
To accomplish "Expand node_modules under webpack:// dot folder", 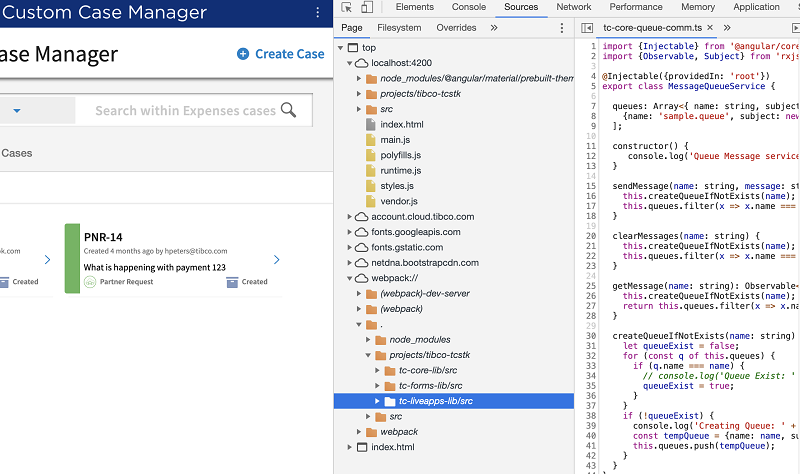I will (368, 340).
